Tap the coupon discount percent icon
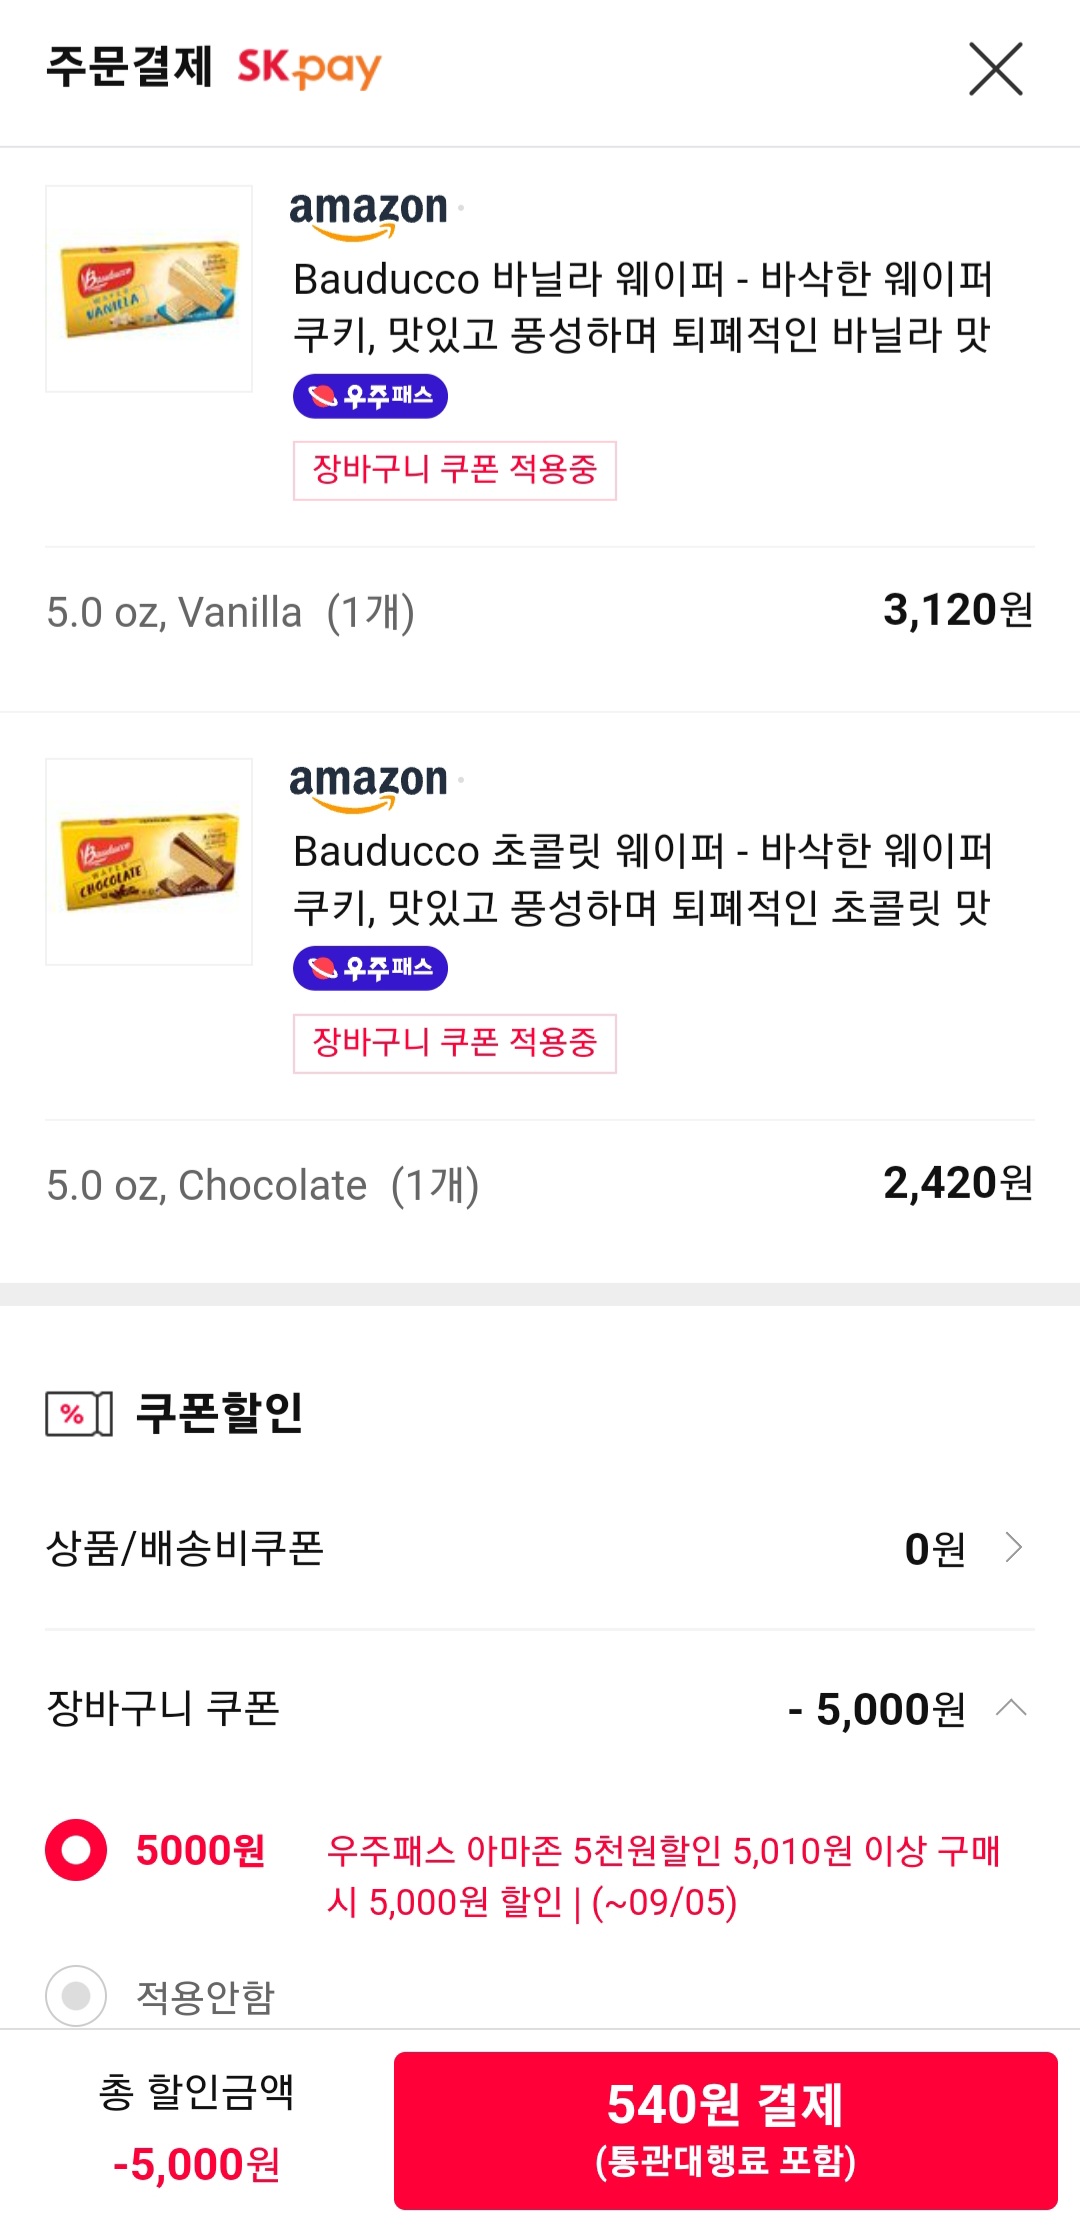This screenshot has height=2231, width=1080. pos(78,1413)
